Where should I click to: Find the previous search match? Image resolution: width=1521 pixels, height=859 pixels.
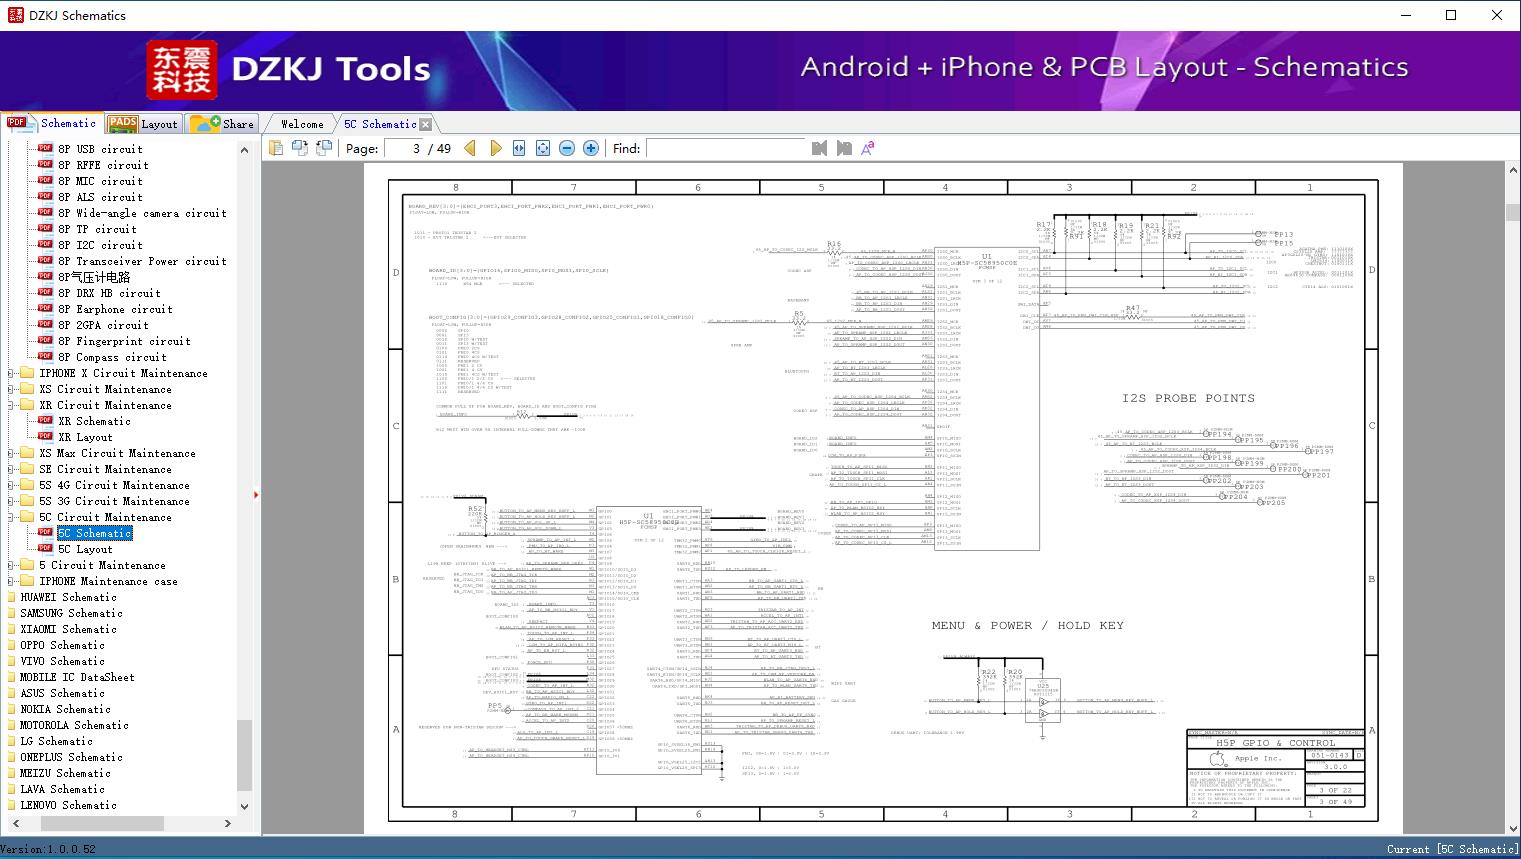pyautogui.click(x=820, y=148)
